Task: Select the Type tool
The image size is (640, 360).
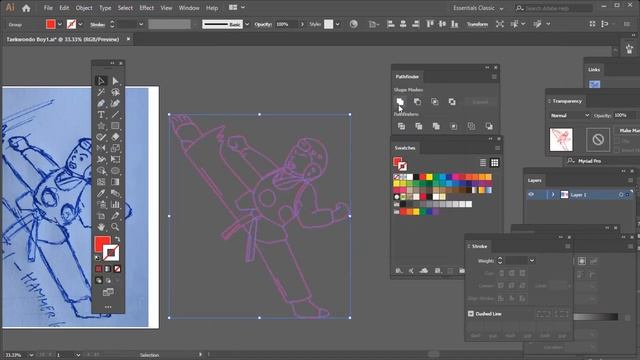Action: point(101,115)
